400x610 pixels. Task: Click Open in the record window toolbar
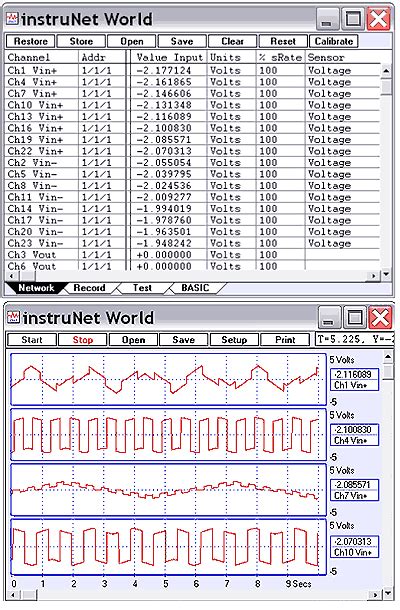point(133,340)
